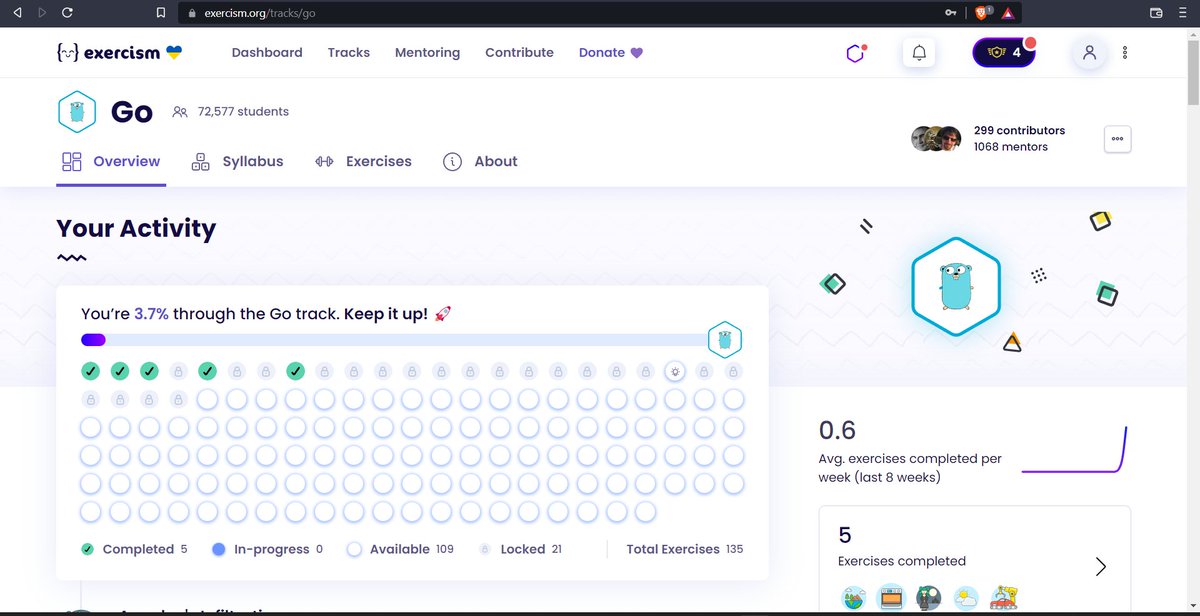This screenshot has height=616, width=1200.
Task: Open the reputation badge showing 4
Action: point(1004,53)
